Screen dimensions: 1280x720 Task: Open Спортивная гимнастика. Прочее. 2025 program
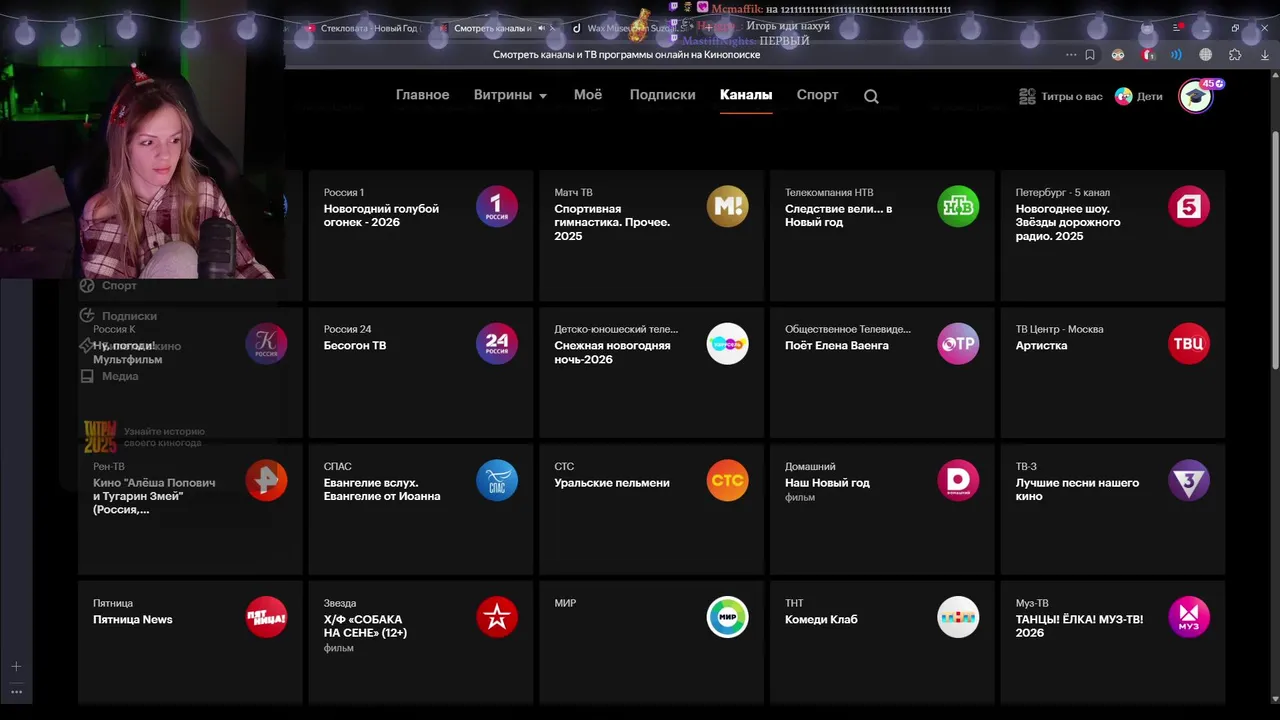[612, 222]
